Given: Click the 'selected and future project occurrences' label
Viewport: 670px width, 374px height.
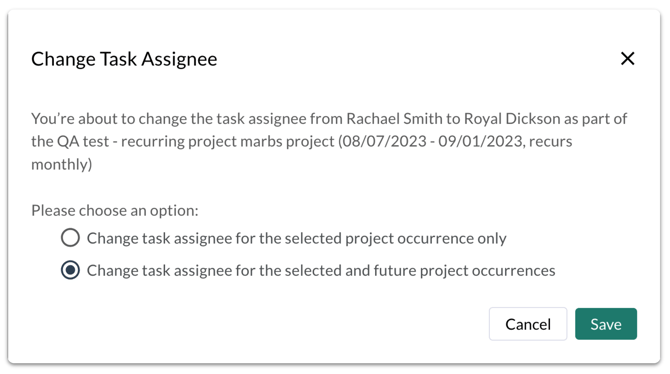Looking at the screenshot, I should (x=321, y=271).
